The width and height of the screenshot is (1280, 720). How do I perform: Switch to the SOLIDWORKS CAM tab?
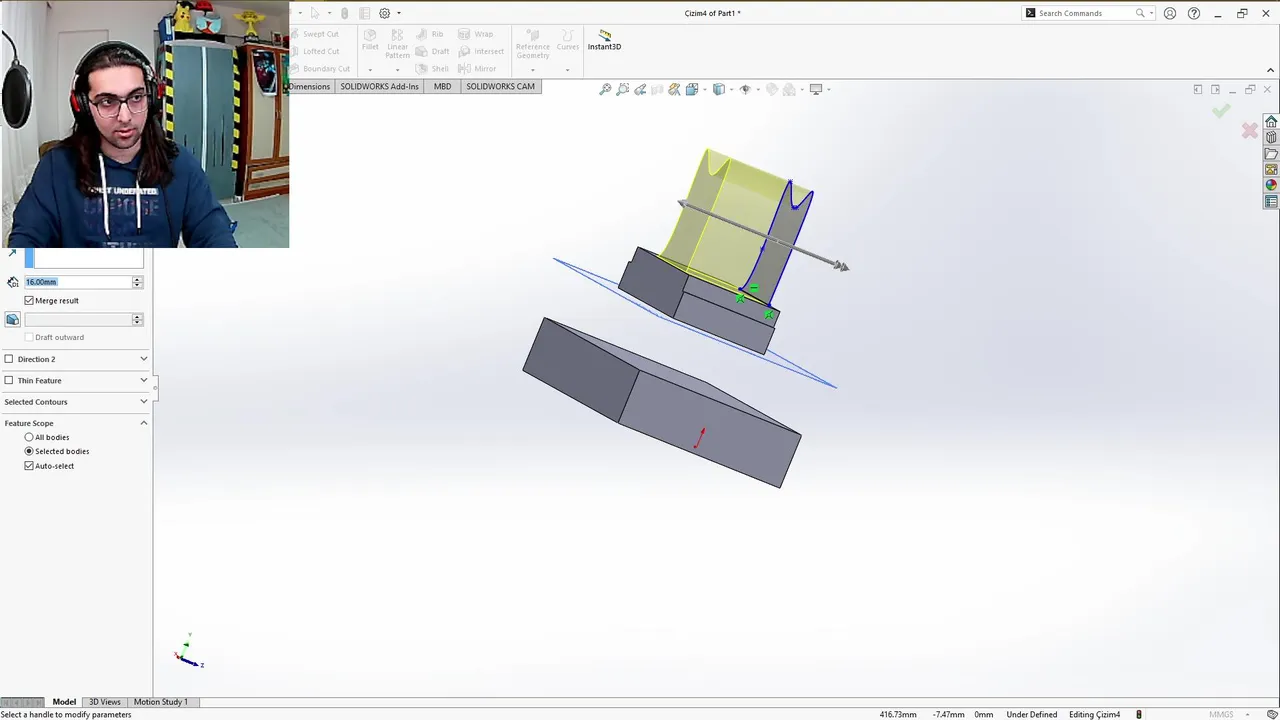click(500, 86)
